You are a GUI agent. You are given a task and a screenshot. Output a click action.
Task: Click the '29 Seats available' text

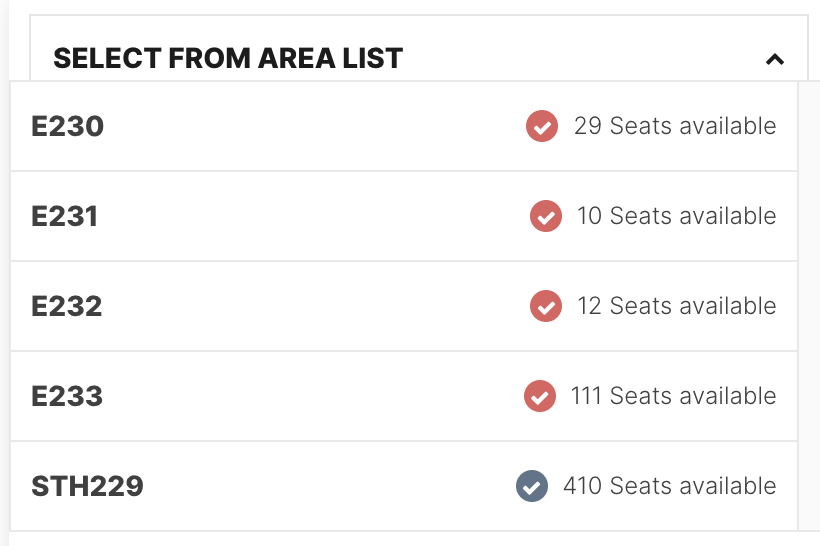pos(675,126)
